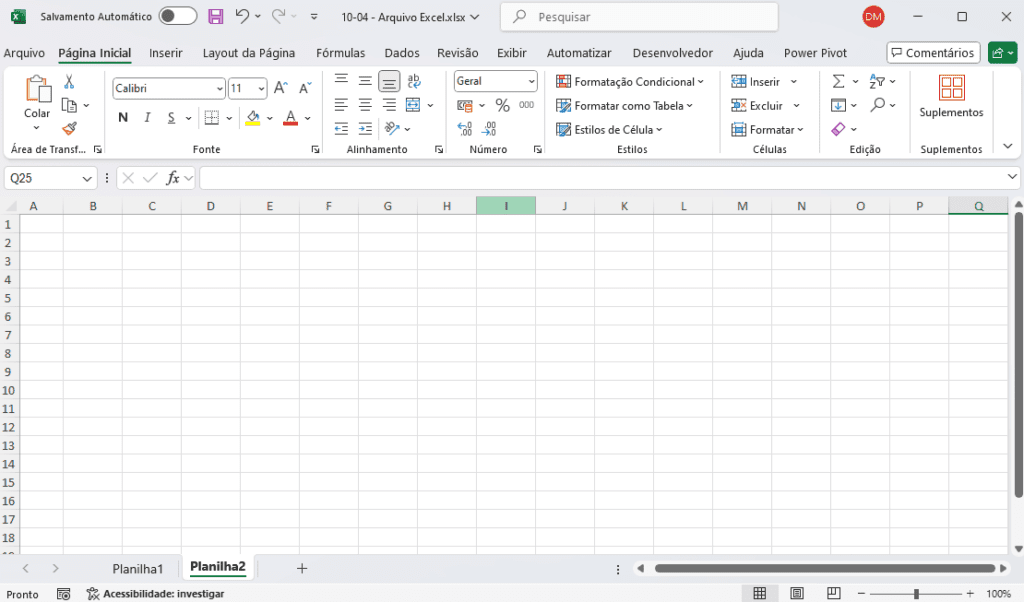Screen dimensions: 1024x602
Task: Click the Cut scissors icon
Action: [69, 82]
